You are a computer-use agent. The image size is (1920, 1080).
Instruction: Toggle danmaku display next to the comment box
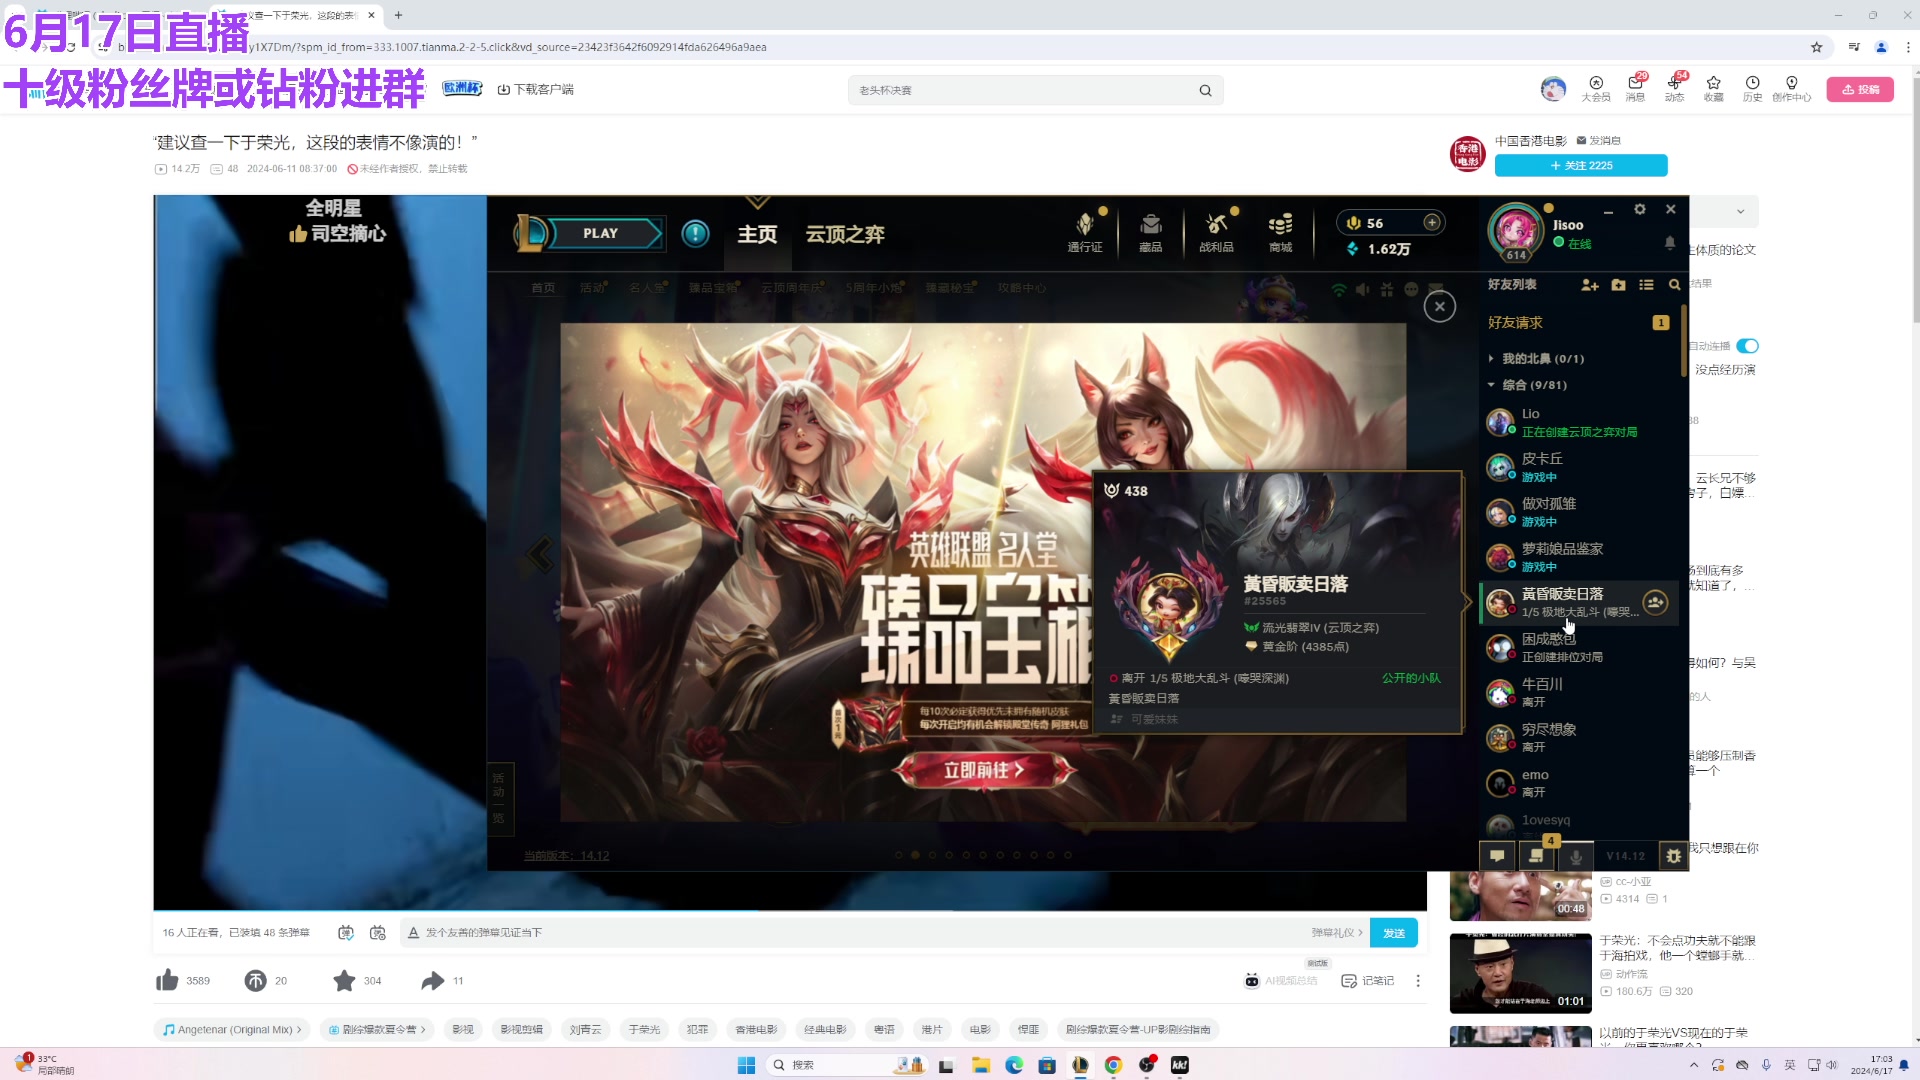pyautogui.click(x=346, y=932)
